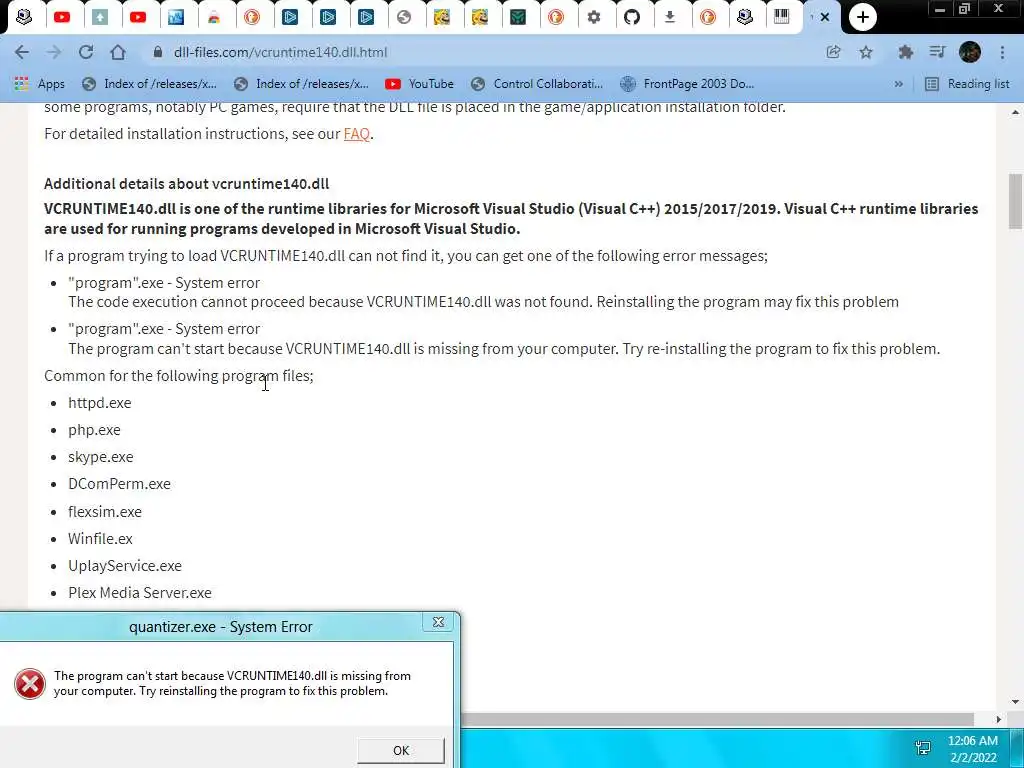The height and width of the screenshot is (768, 1024).
Task: Open the browser home page
Action: tap(118, 52)
